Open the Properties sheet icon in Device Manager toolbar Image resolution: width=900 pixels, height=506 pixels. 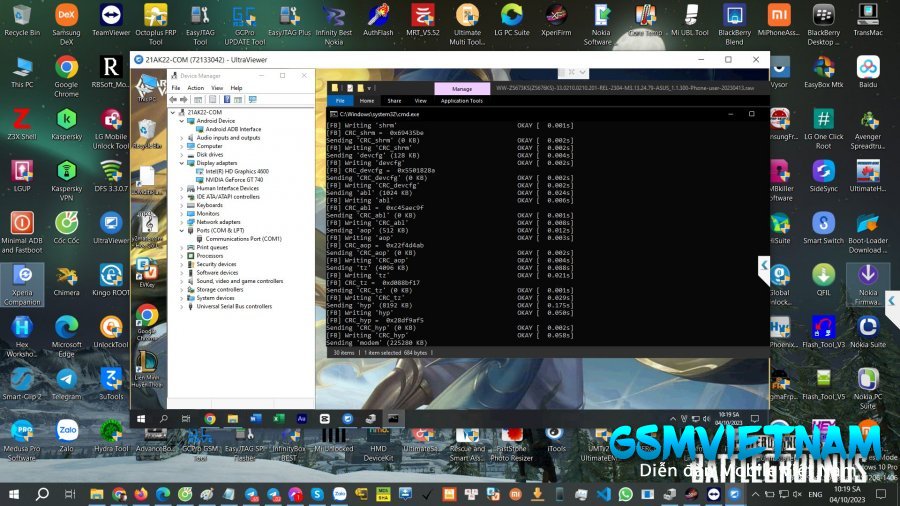click(212, 99)
